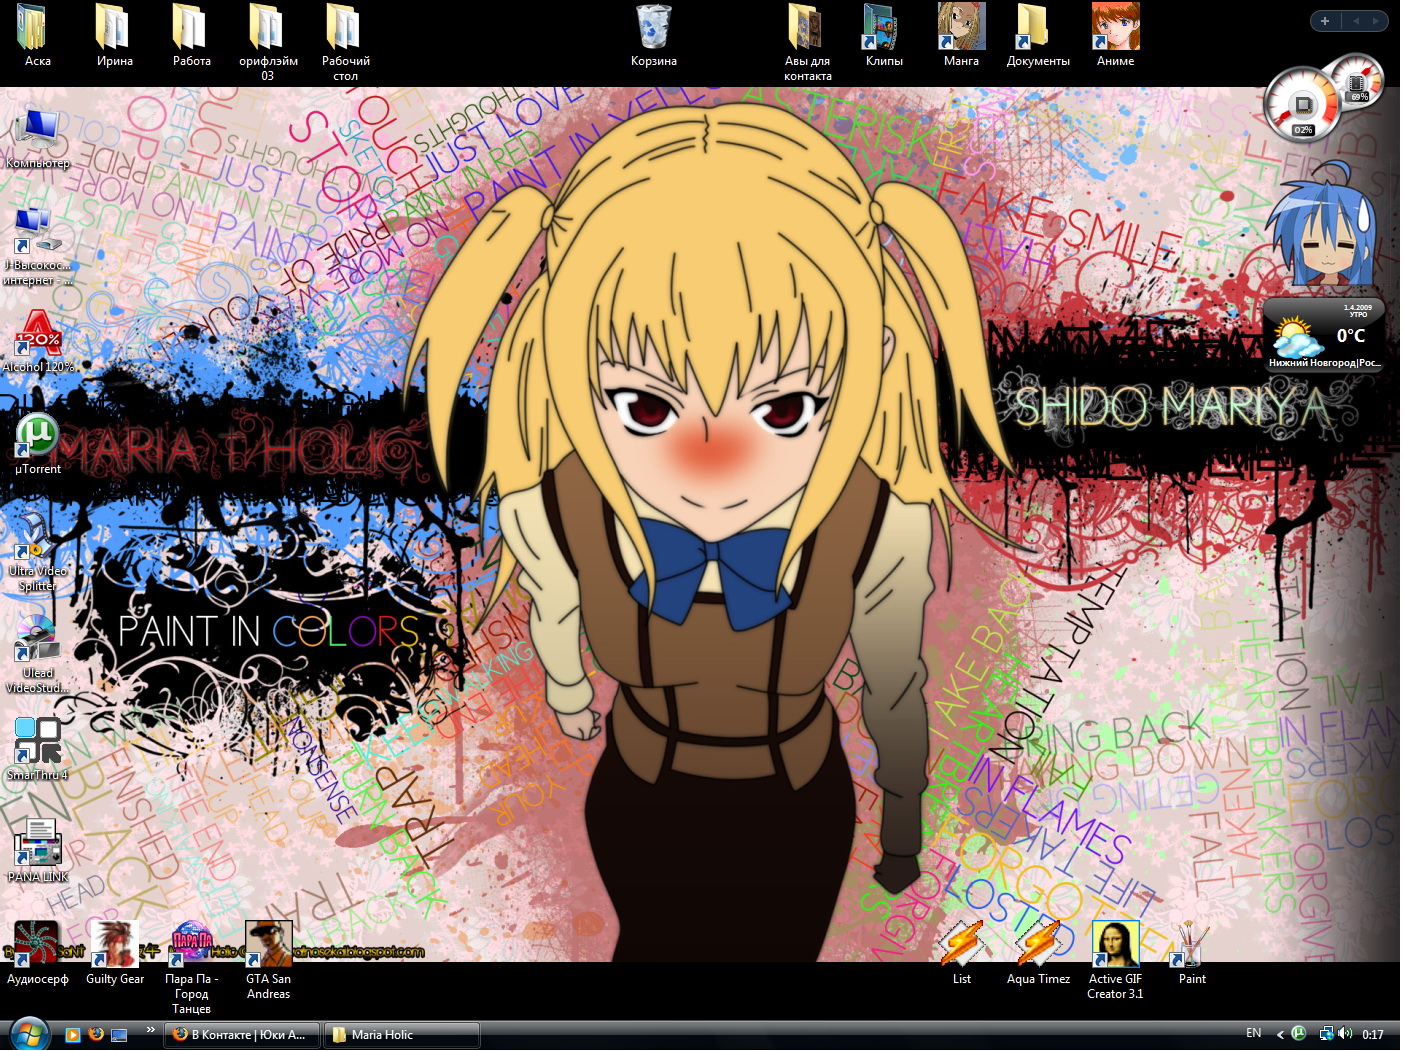Launch the SmarThru 4 shortcut
The height and width of the screenshot is (1051, 1403).
coord(37,750)
